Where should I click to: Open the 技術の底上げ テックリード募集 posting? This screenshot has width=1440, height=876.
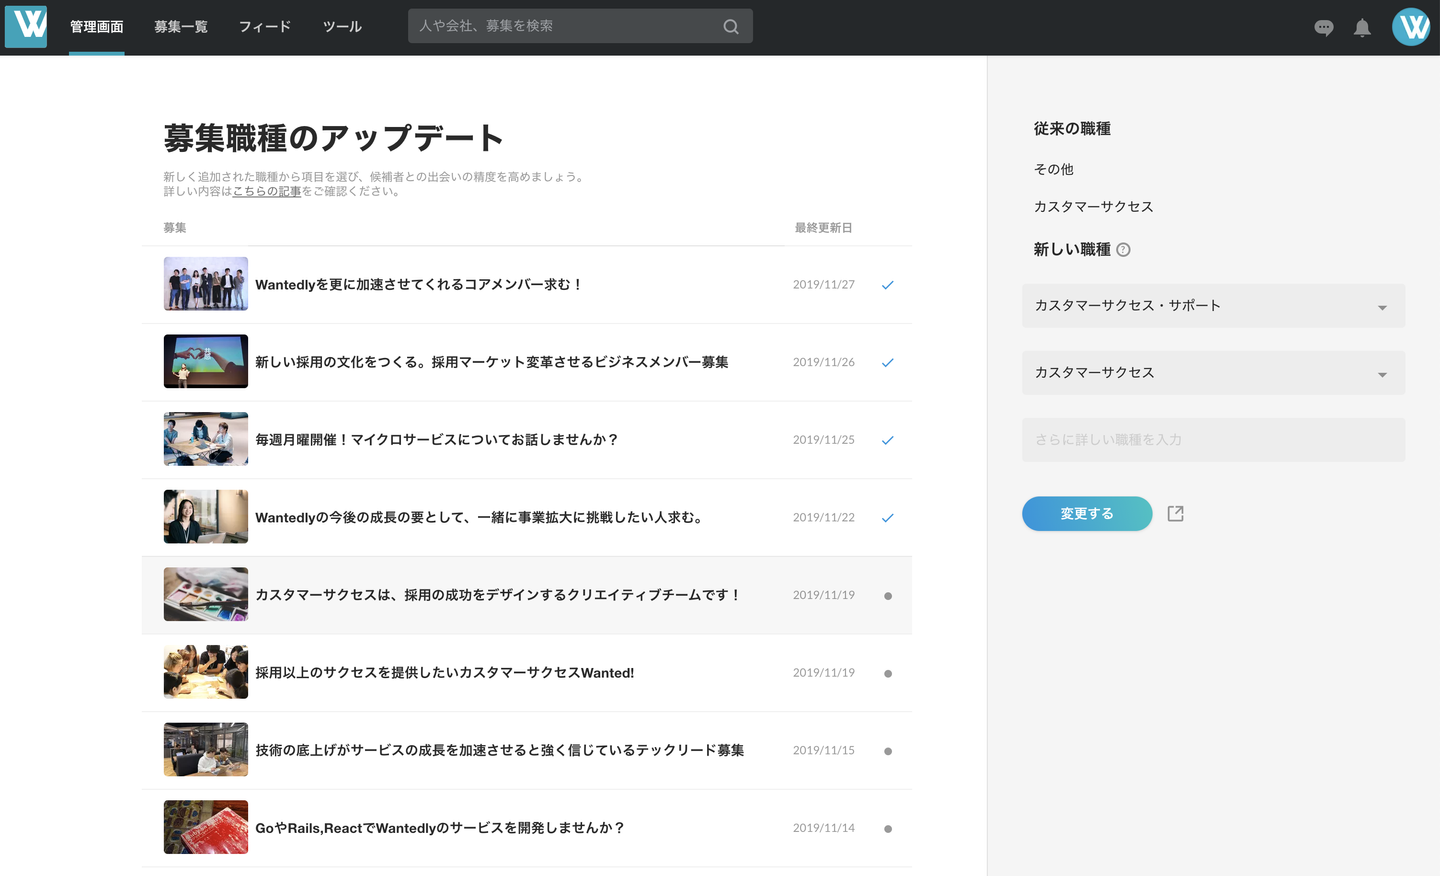[x=500, y=750]
